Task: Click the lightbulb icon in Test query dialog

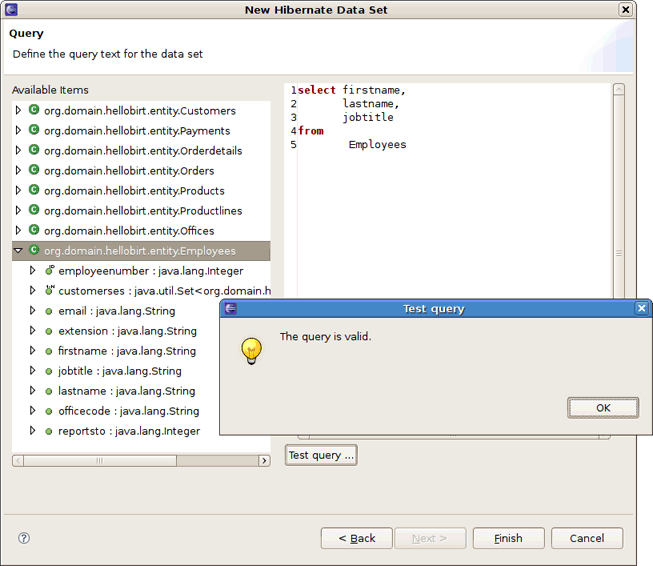Action: coord(251,351)
